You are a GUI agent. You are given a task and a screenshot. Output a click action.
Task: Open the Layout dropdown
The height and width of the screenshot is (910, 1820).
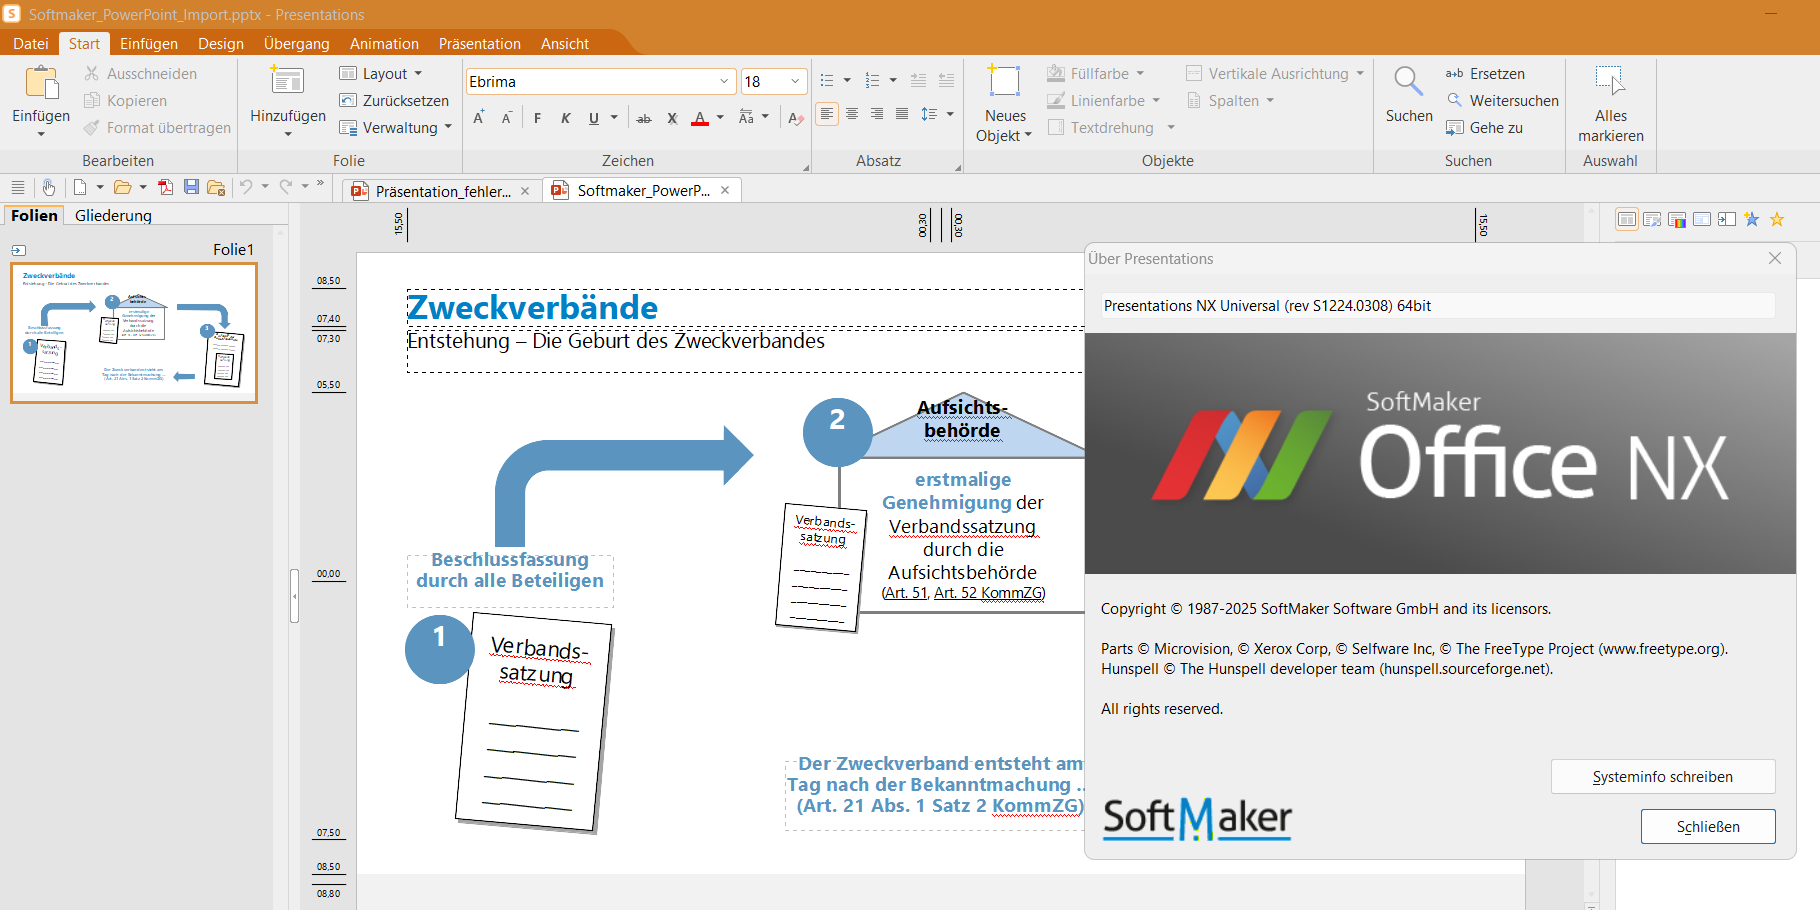381,74
